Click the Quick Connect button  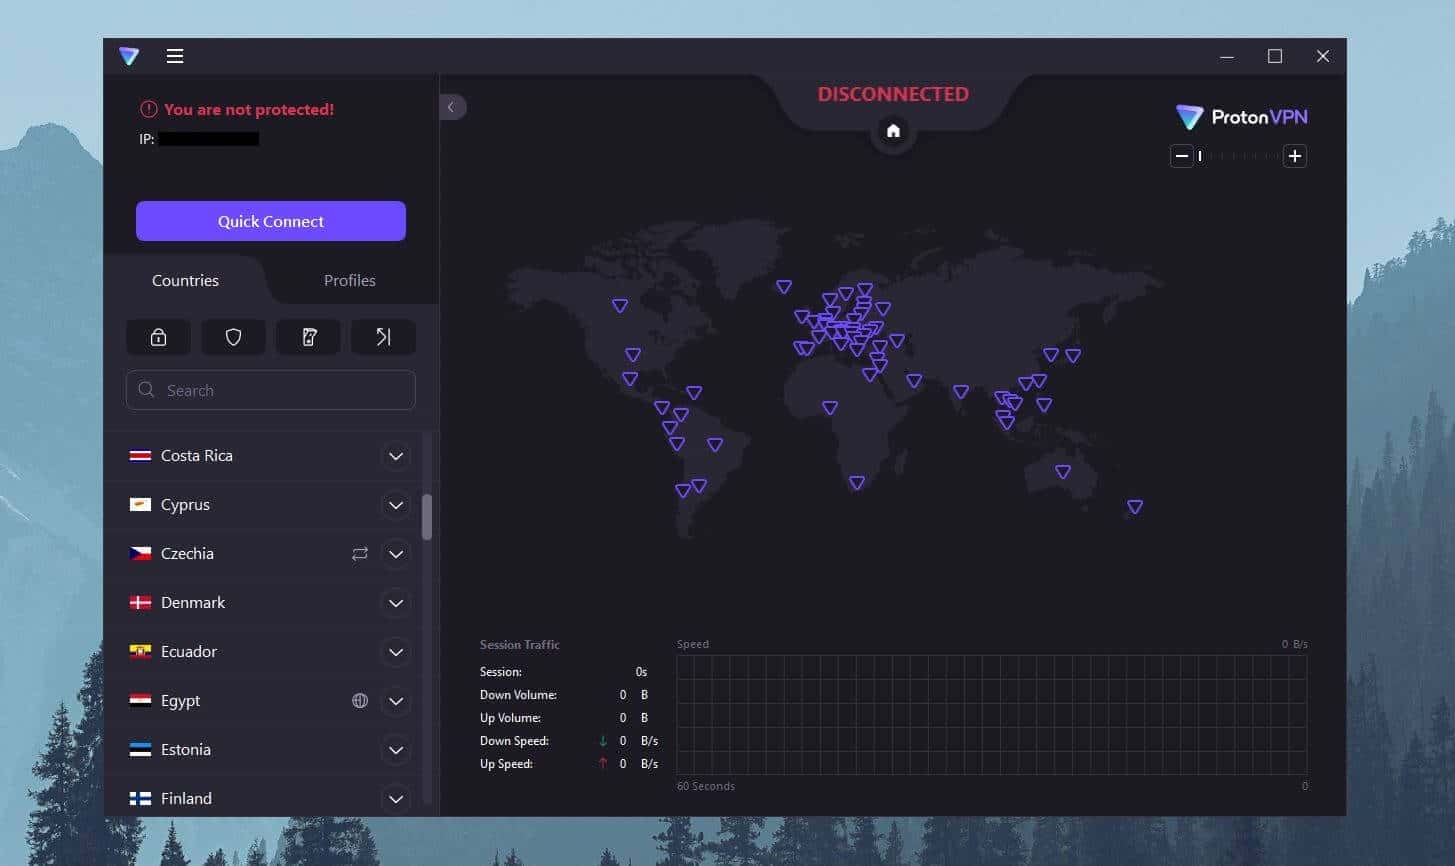(x=271, y=221)
